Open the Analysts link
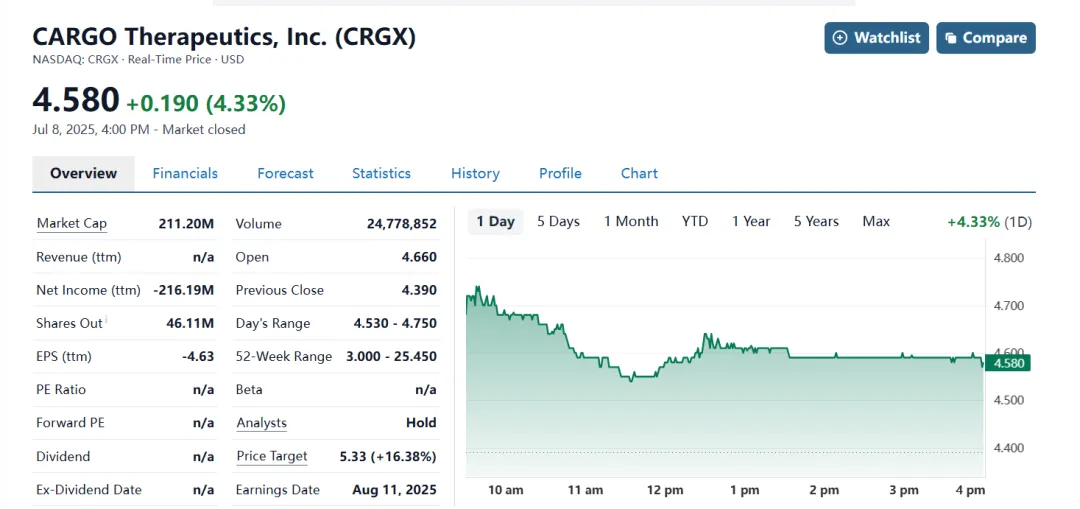Image resolution: width=1080 pixels, height=509 pixels. click(261, 423)
